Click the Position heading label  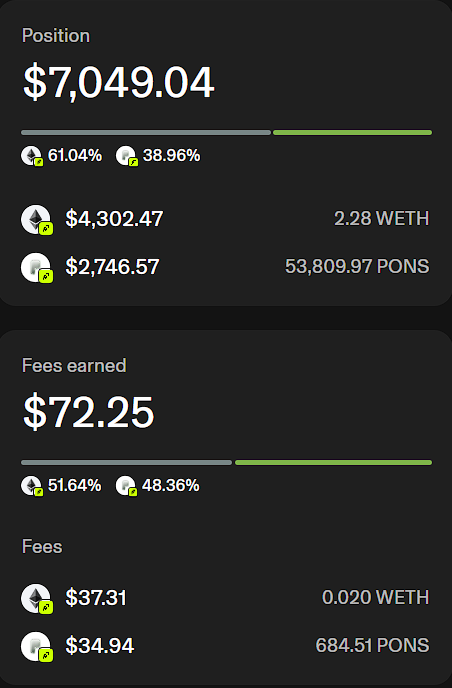click(56, 36)
